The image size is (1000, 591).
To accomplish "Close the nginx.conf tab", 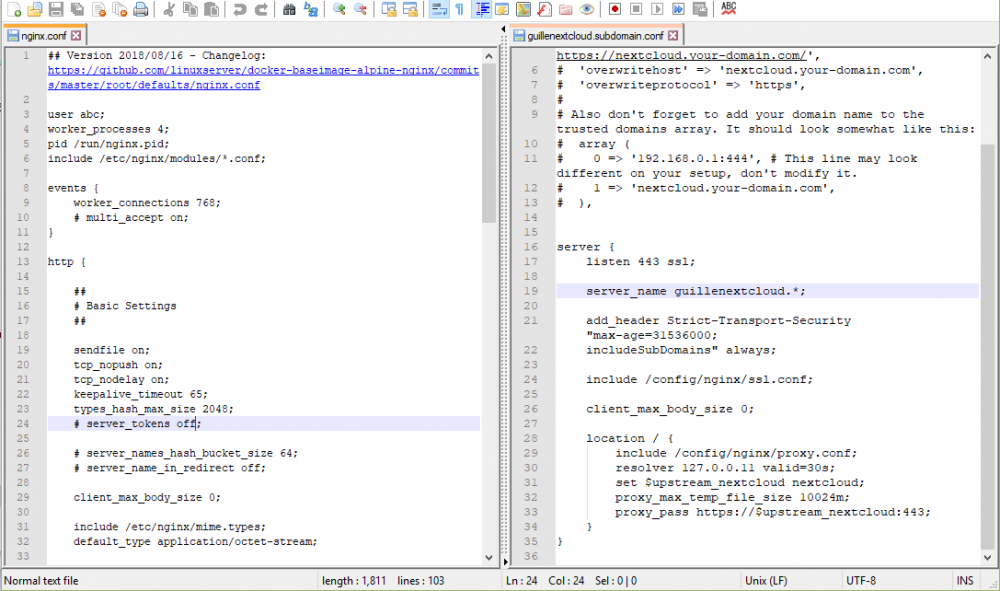I will [76, 36].
